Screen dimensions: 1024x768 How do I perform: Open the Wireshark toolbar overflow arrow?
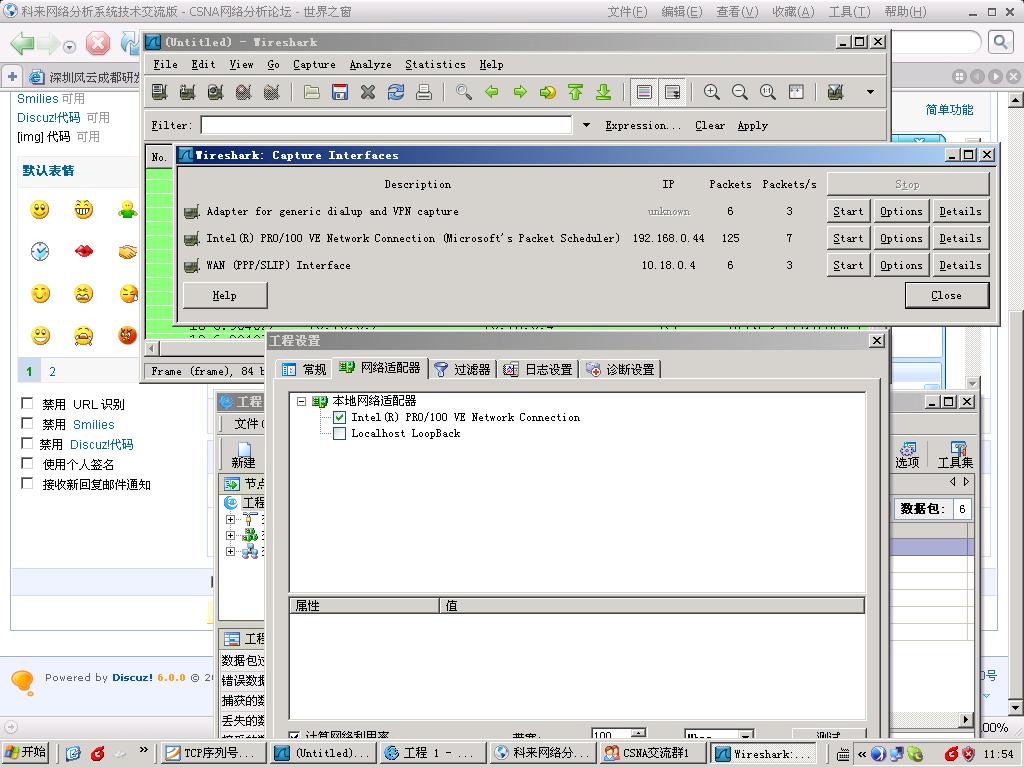tap(870, 92)
